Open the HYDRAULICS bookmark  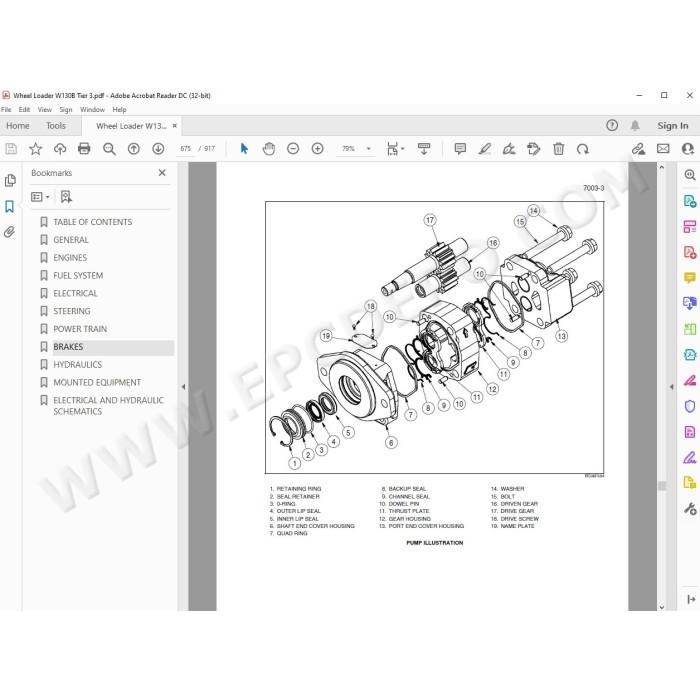tap(78, 365)
